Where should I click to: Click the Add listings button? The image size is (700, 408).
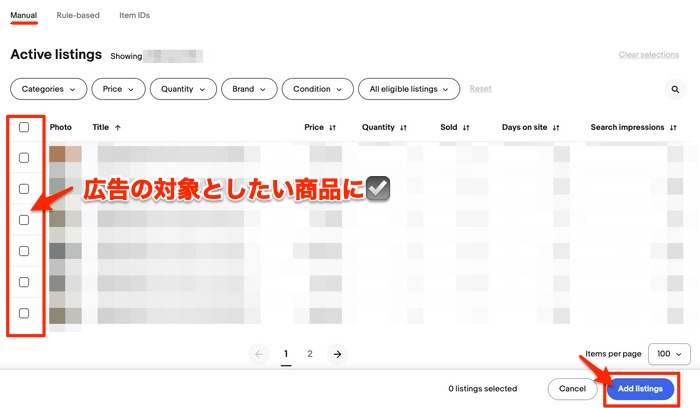coord(640,388)
